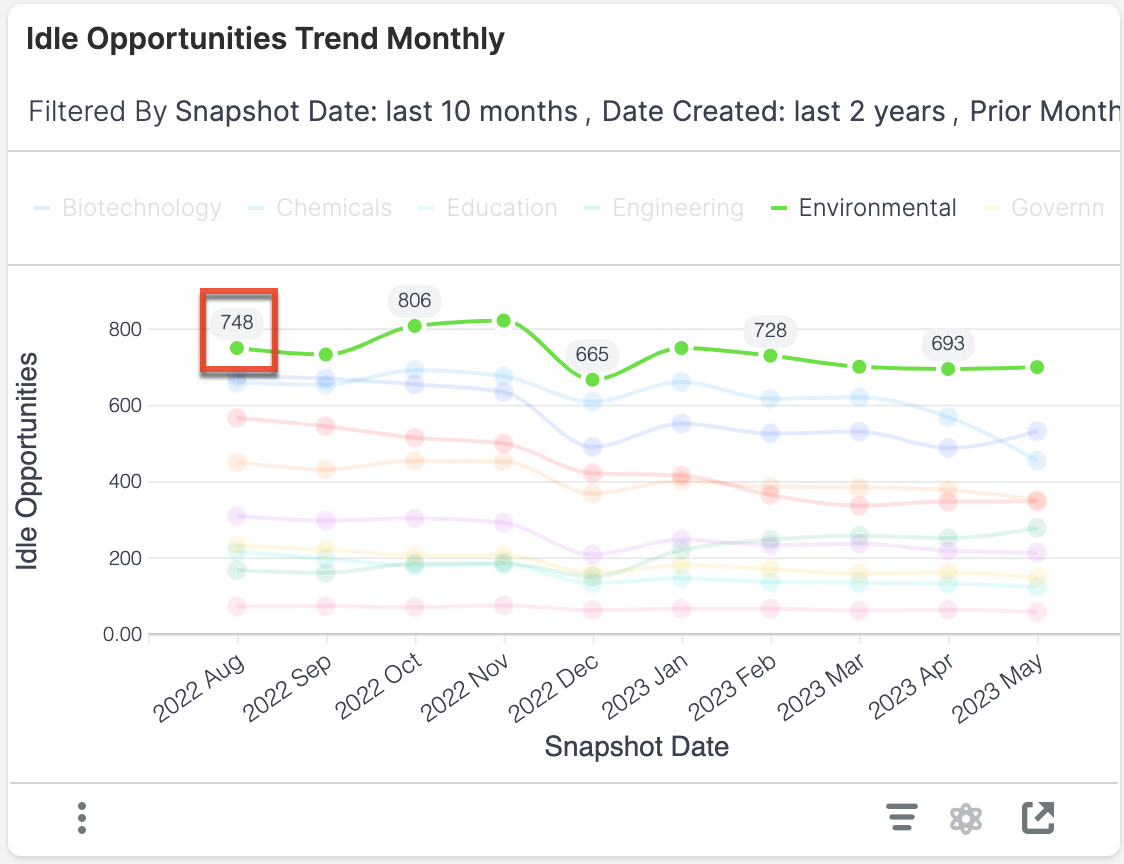This screenshot has width=1124, height=864.
Task: Enable the Engineering series display
Action: (678, 208)
